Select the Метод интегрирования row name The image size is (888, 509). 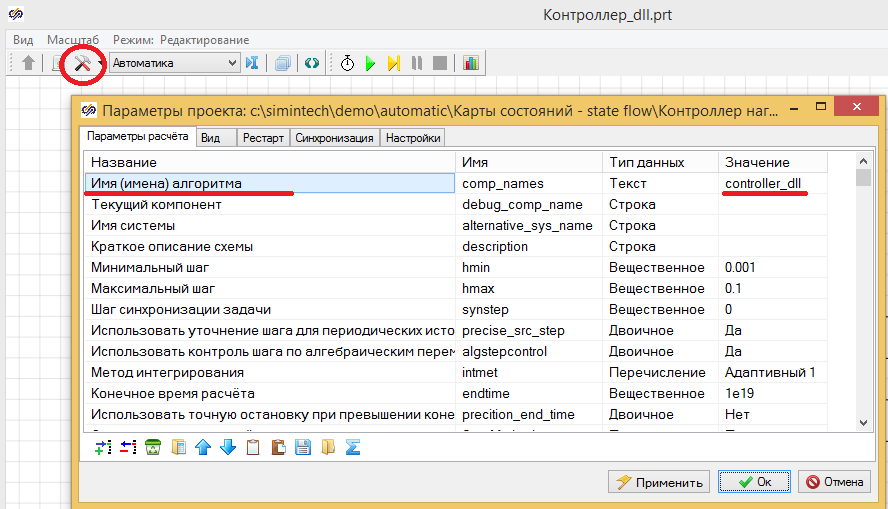tap(270, 372)
